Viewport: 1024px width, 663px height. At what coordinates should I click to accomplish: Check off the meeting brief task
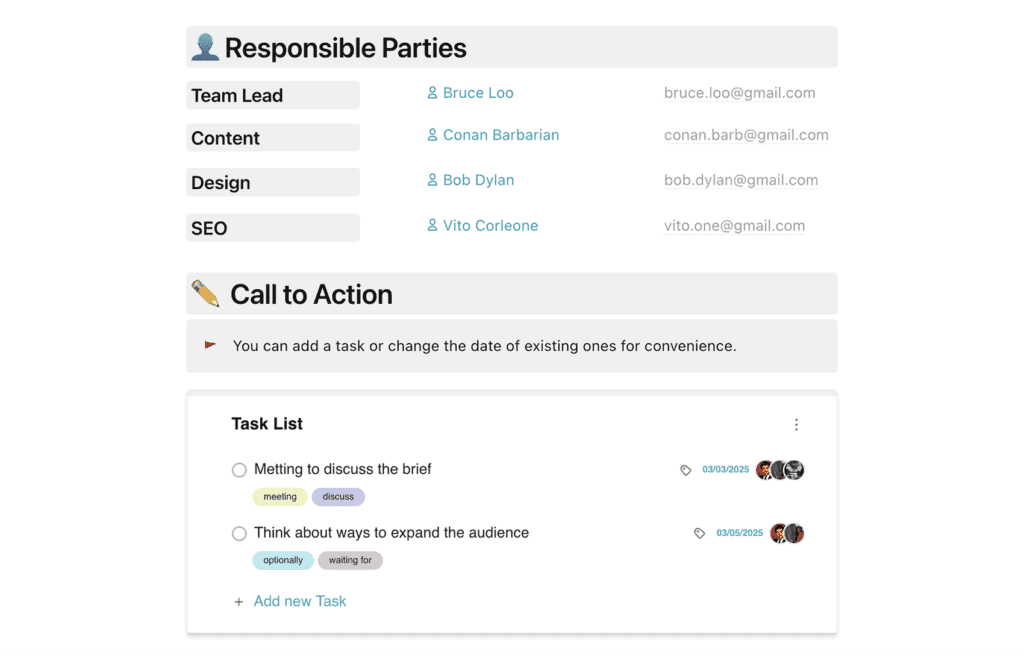239,469
